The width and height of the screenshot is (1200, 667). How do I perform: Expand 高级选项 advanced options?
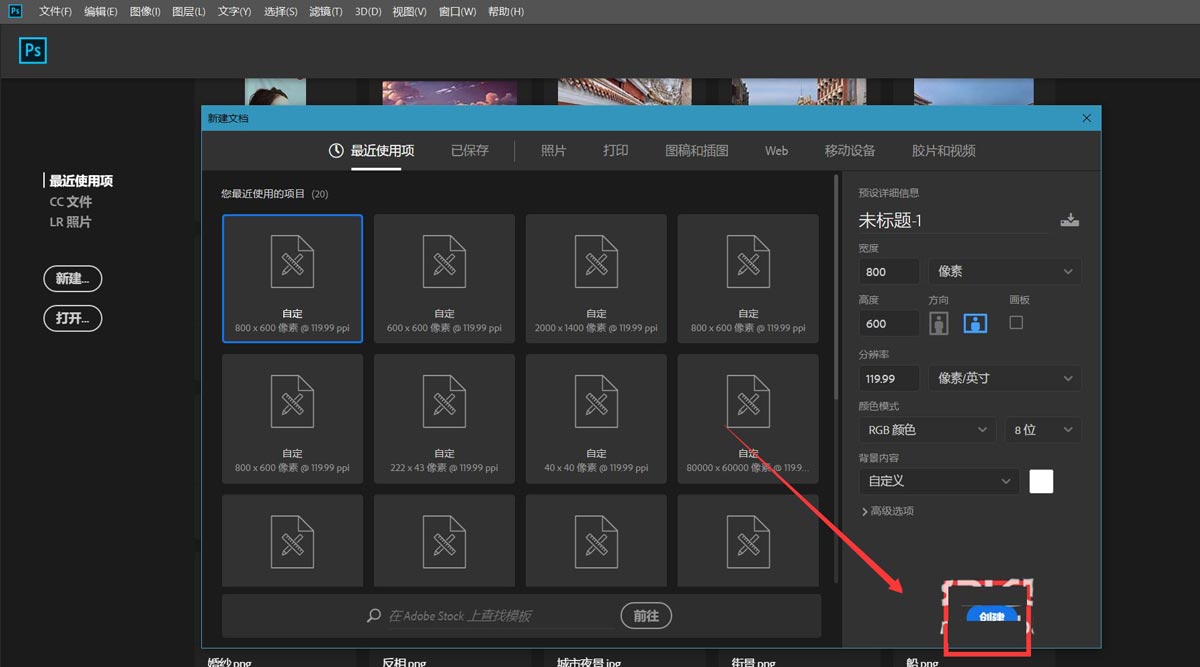pos(887,511)
